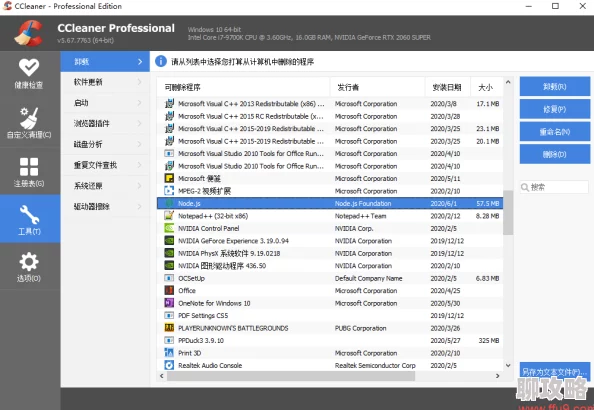Image resolution: width=594 pixels, height=410 pixels.
Task: Click the 'Node.js Foundation' publisher cell
Action: [363, 203]
